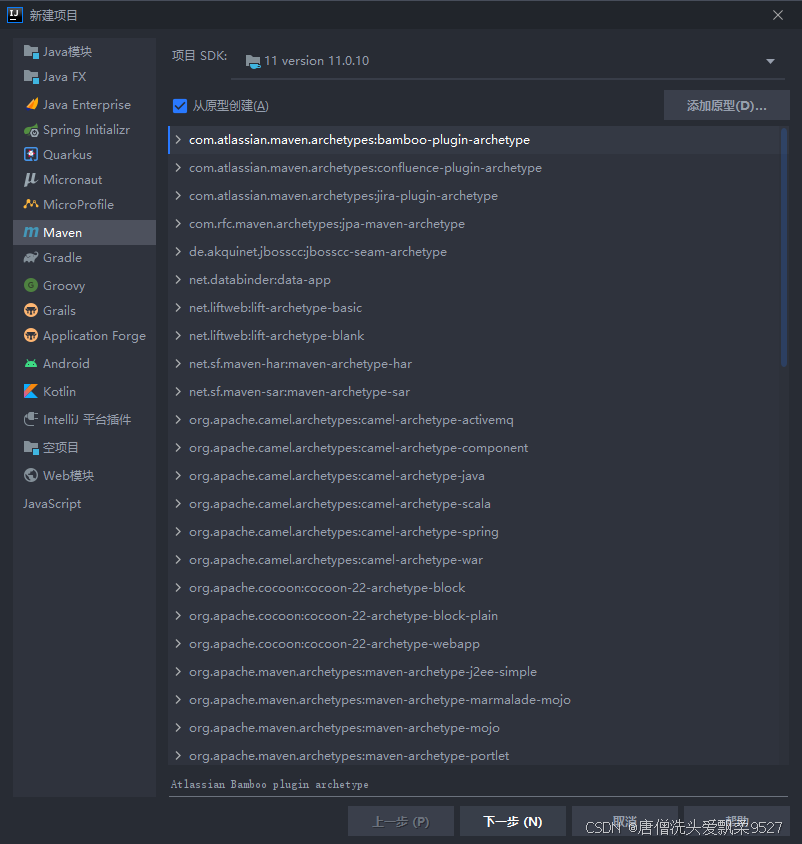The height and width of the screenshot is (844, 802).
Task: Click the 空项目 folder icon
Action: [31, 447]
